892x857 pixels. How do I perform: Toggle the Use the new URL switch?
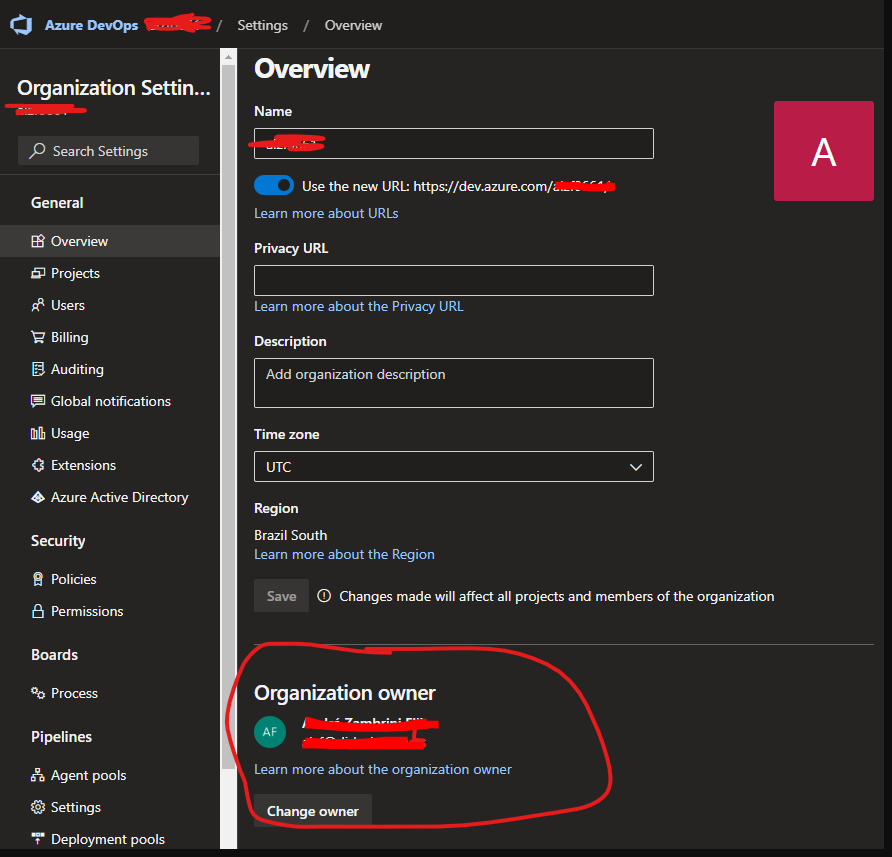[274, 186]
